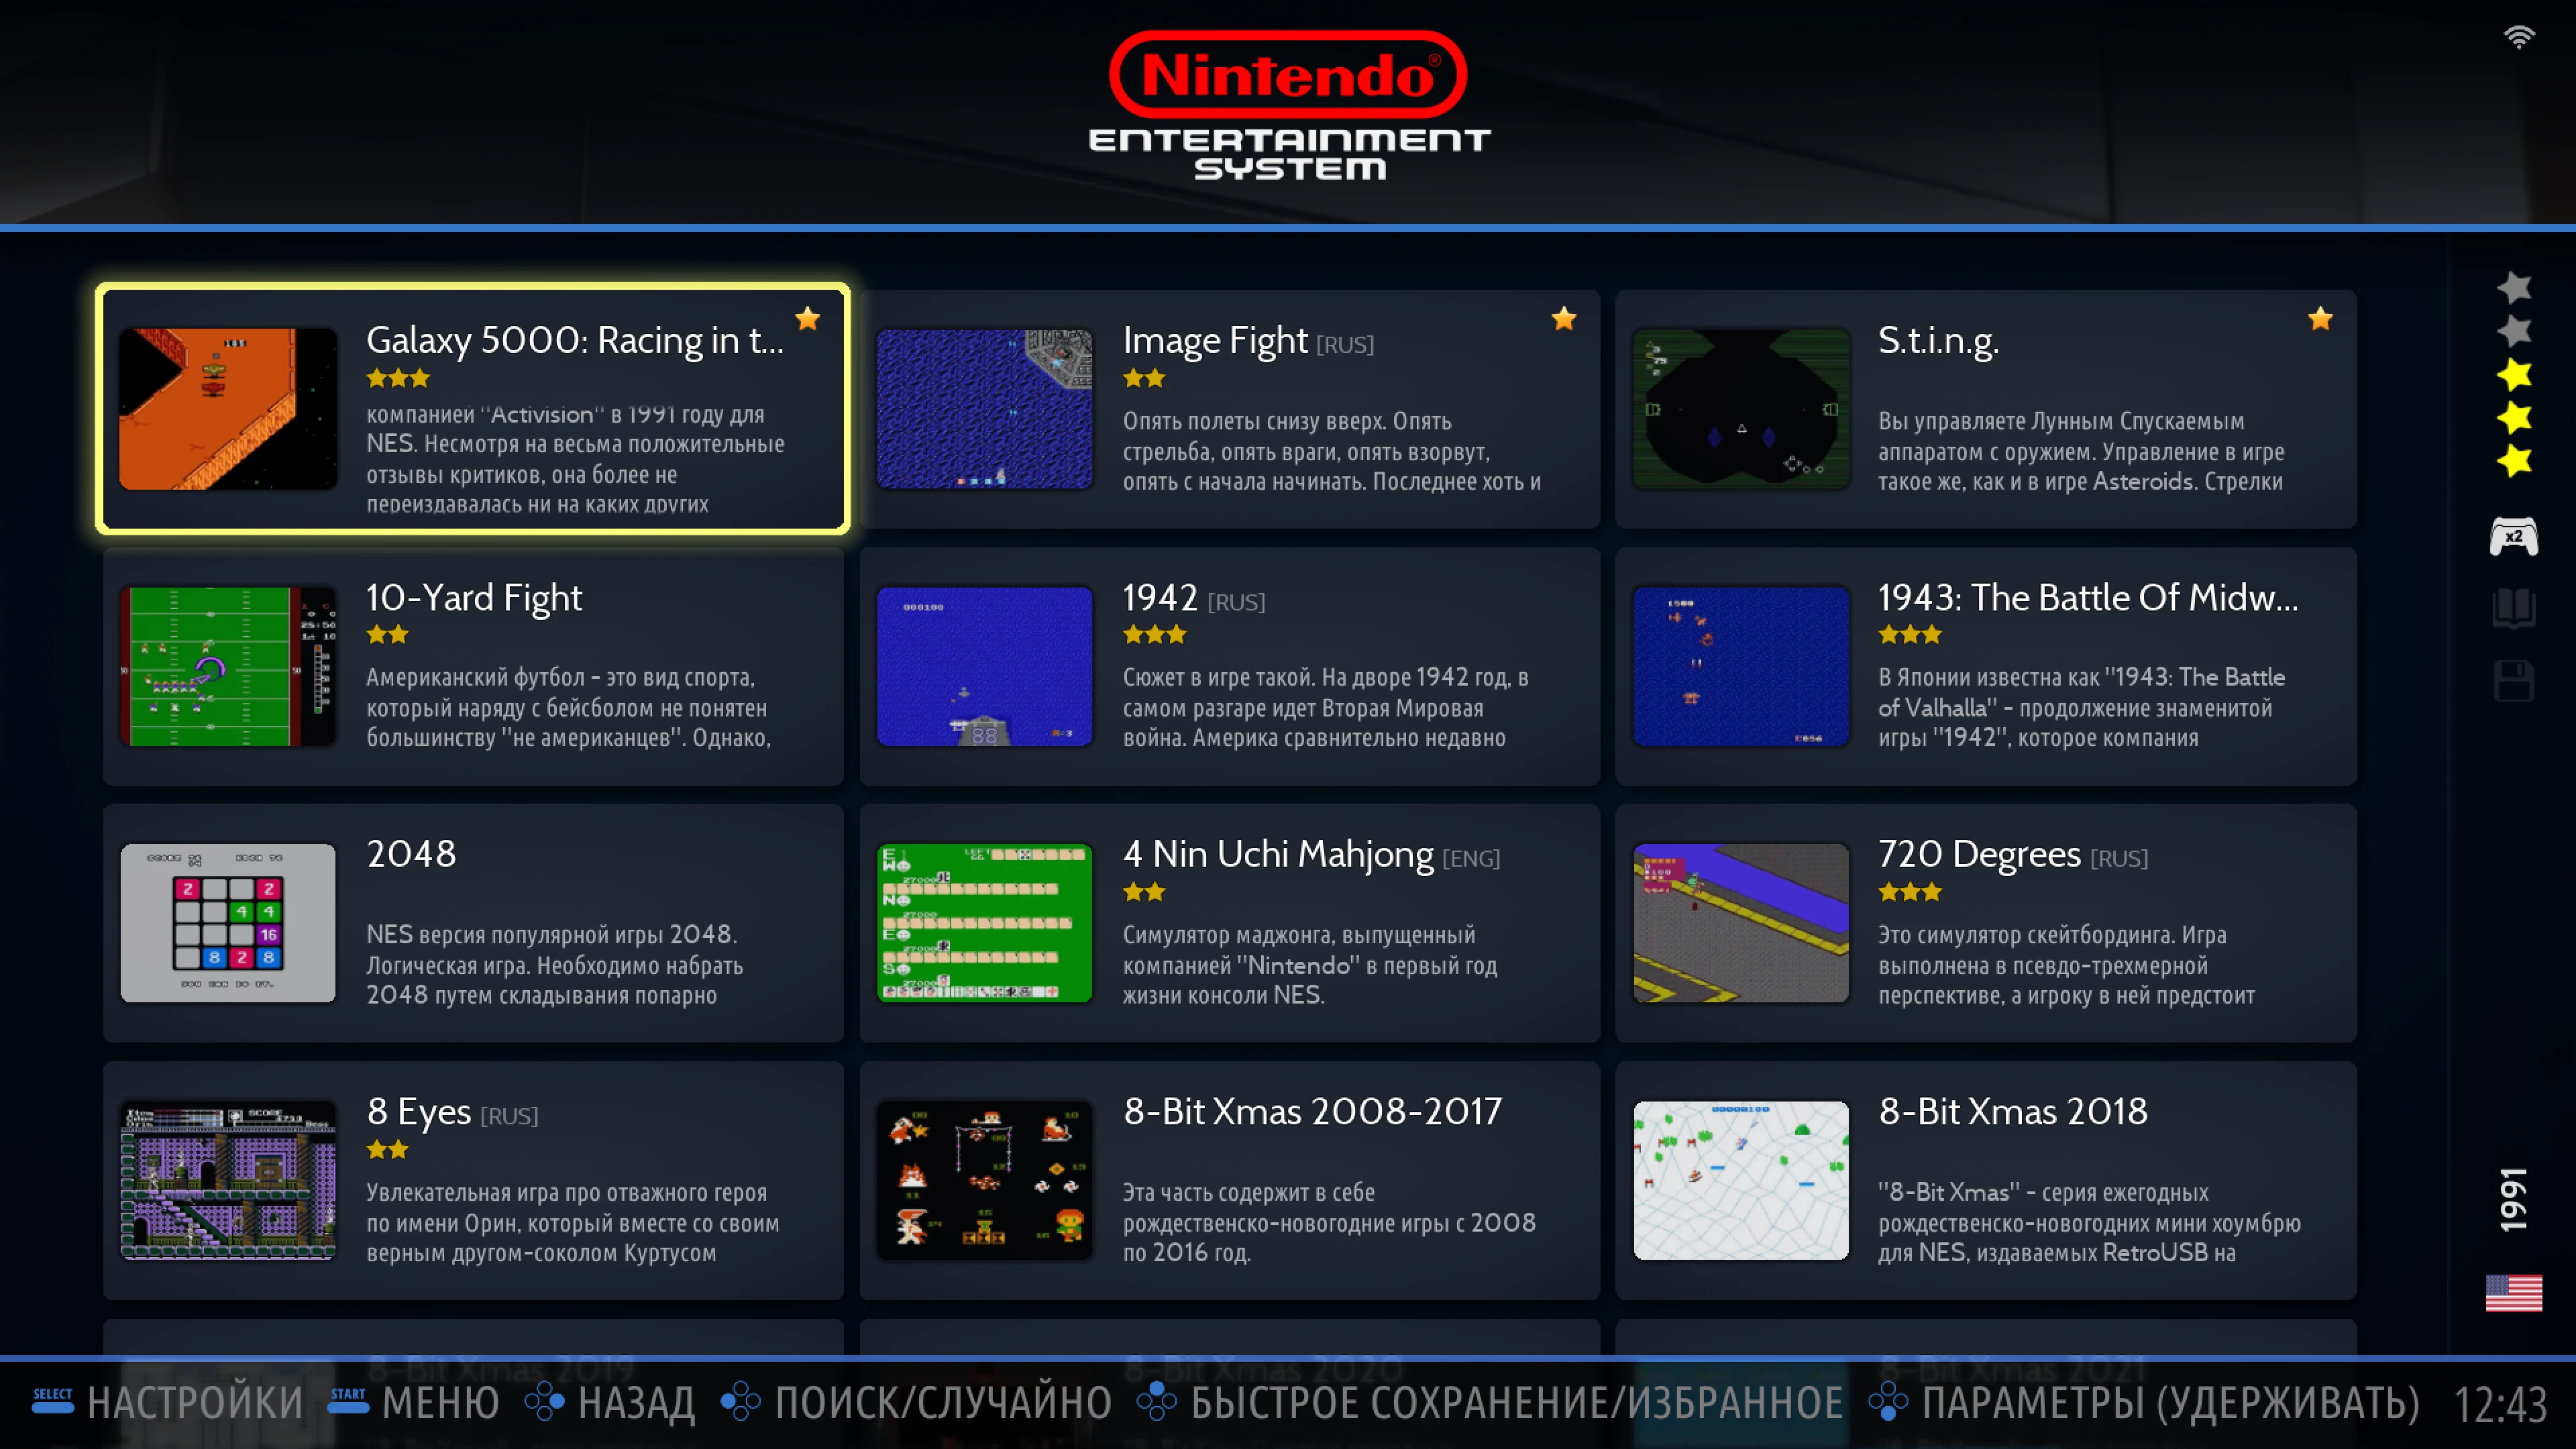Click the second gray rating star
Image resolution: width=2576 pixels, height=1449 pixels.
click(2513, 331)
